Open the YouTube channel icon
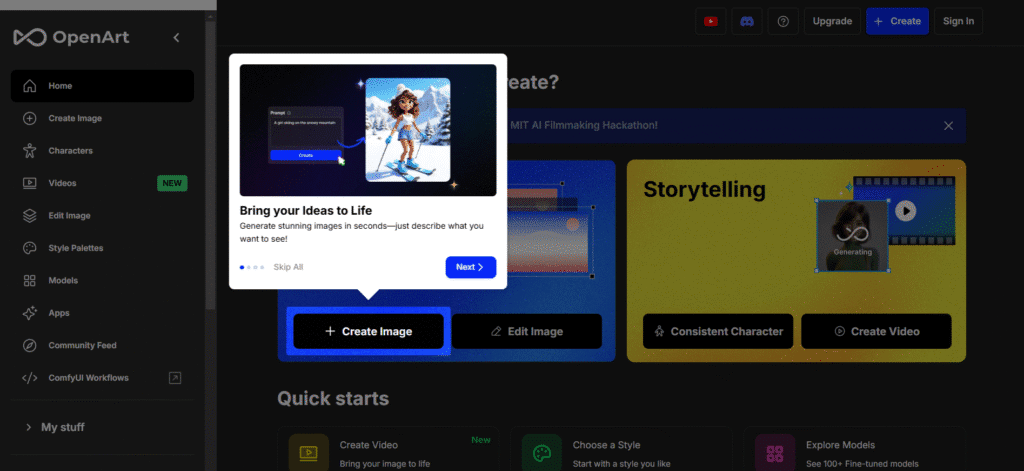 pos(711,21)
